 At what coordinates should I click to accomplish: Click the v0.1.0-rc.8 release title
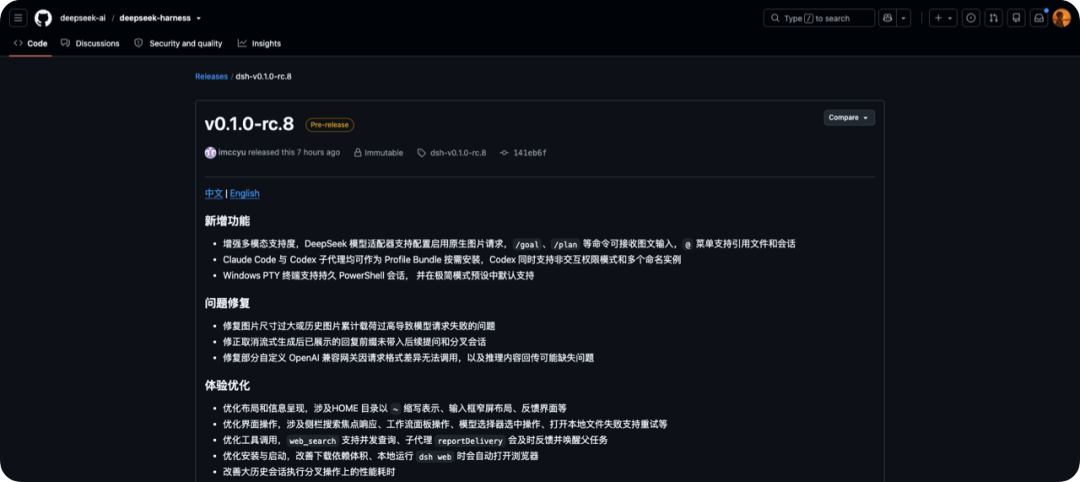coord(249,124)
